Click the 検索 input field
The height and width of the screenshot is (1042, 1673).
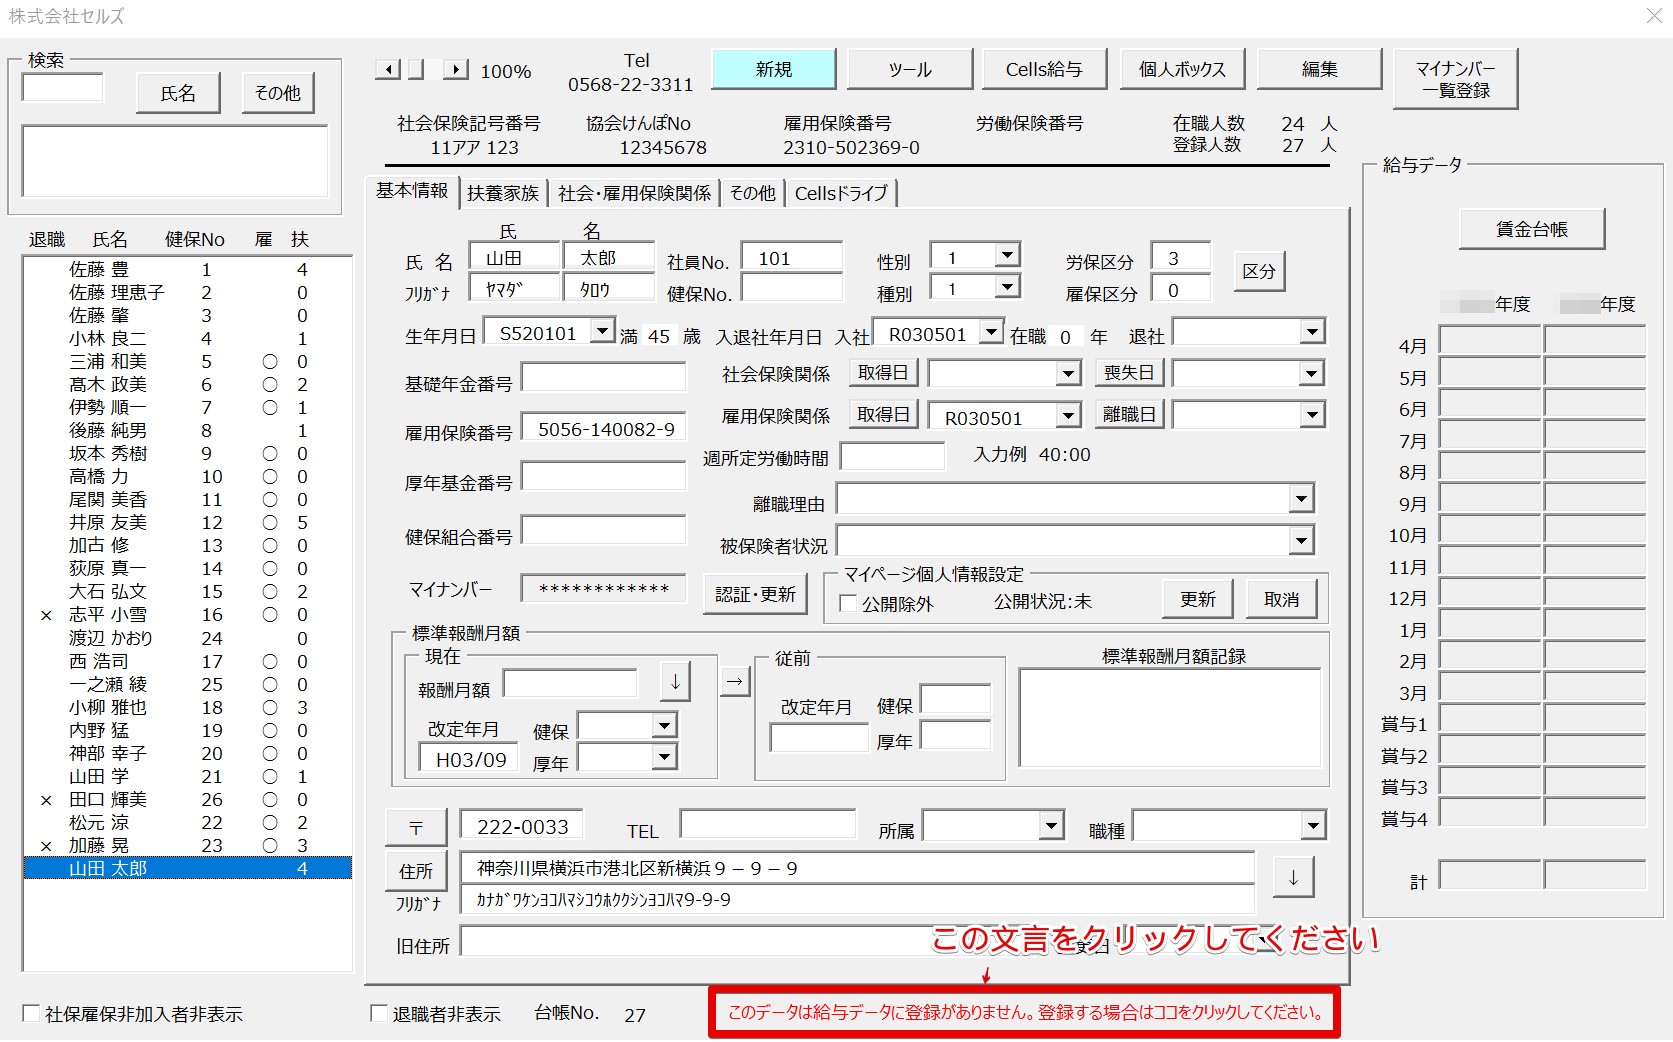(x=63, y=87)
